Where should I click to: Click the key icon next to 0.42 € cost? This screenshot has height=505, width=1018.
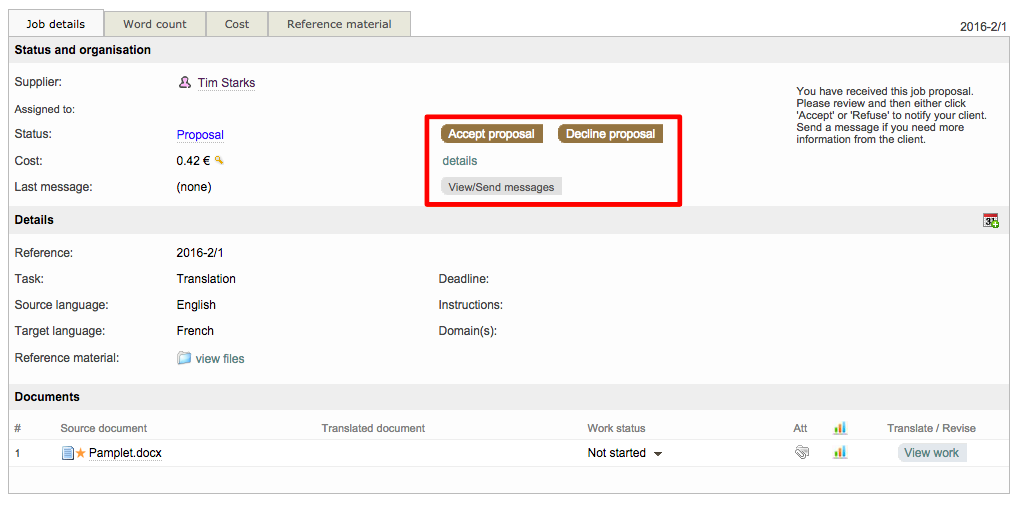pos(219,160)
